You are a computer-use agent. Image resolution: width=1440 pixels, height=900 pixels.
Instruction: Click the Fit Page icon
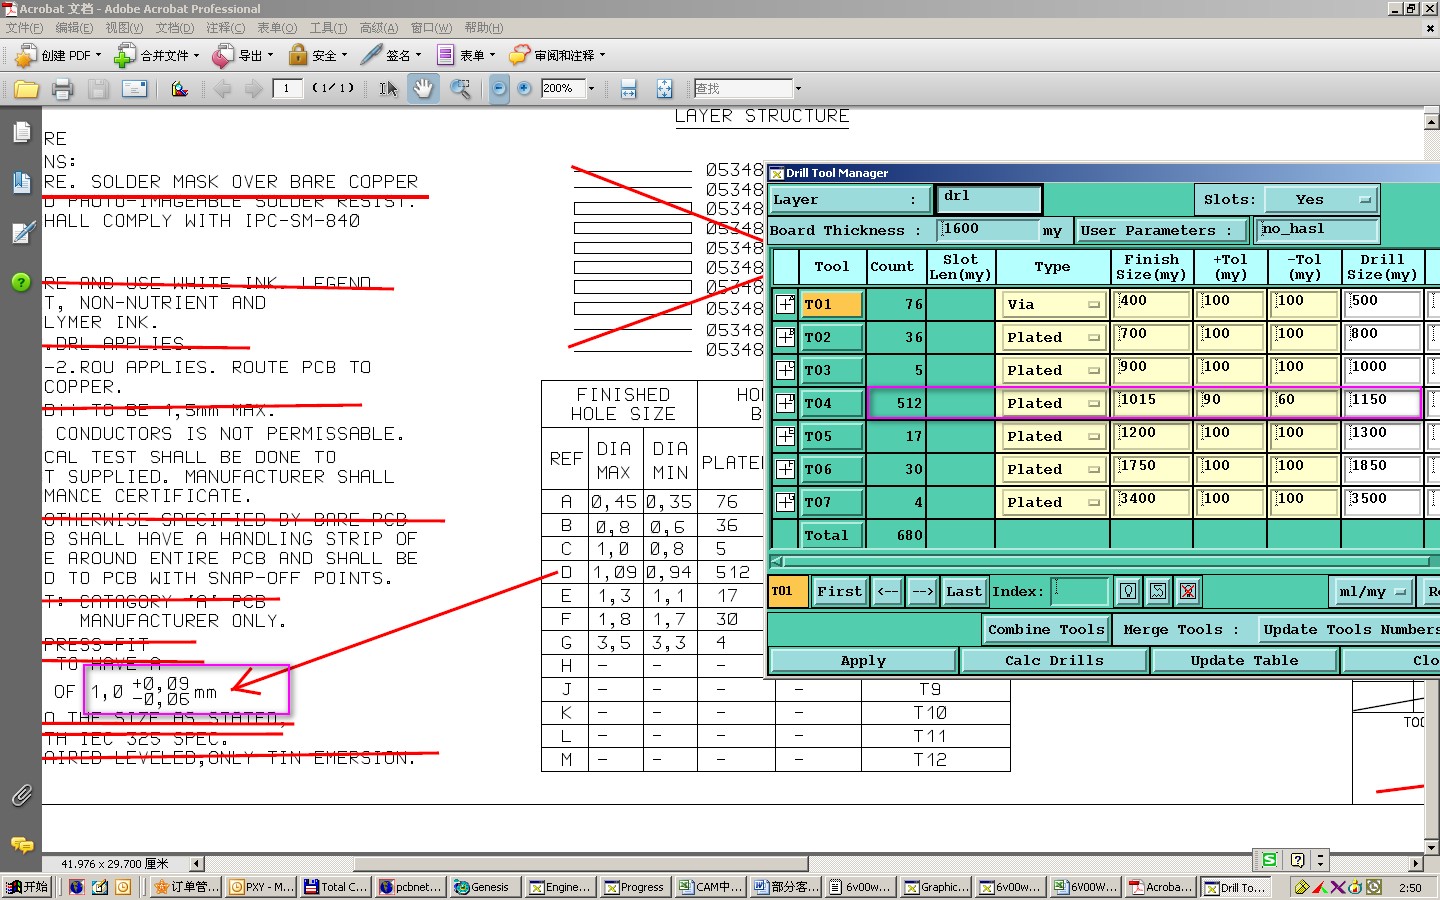664,89
